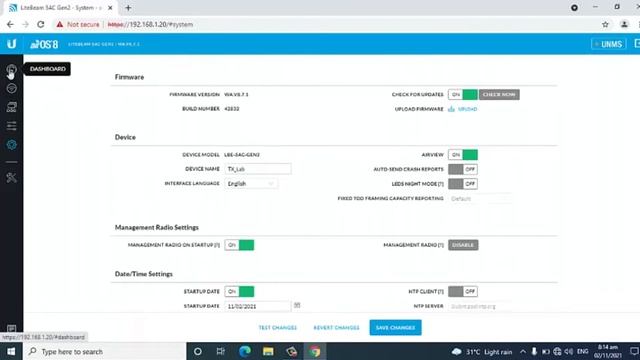
Task: Open the Interface Language dropdown
Action: (x=251, y=184)
